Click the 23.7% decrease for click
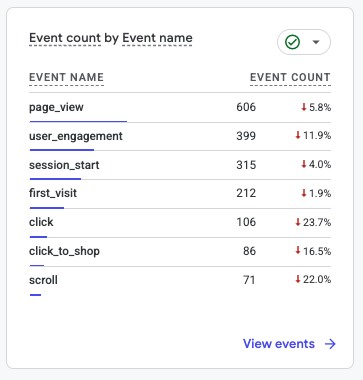The width and height of the screenshot is (363, 380). coord(313,222)
